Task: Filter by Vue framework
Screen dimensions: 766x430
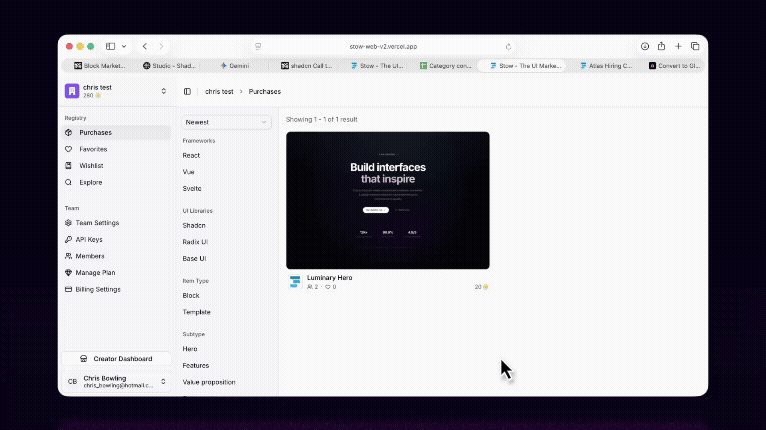Action: click(188, 172)
